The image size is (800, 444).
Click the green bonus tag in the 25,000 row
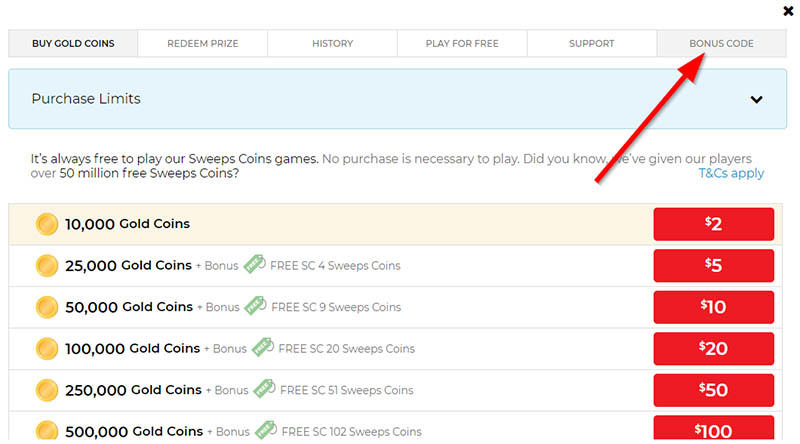(254, 266)
